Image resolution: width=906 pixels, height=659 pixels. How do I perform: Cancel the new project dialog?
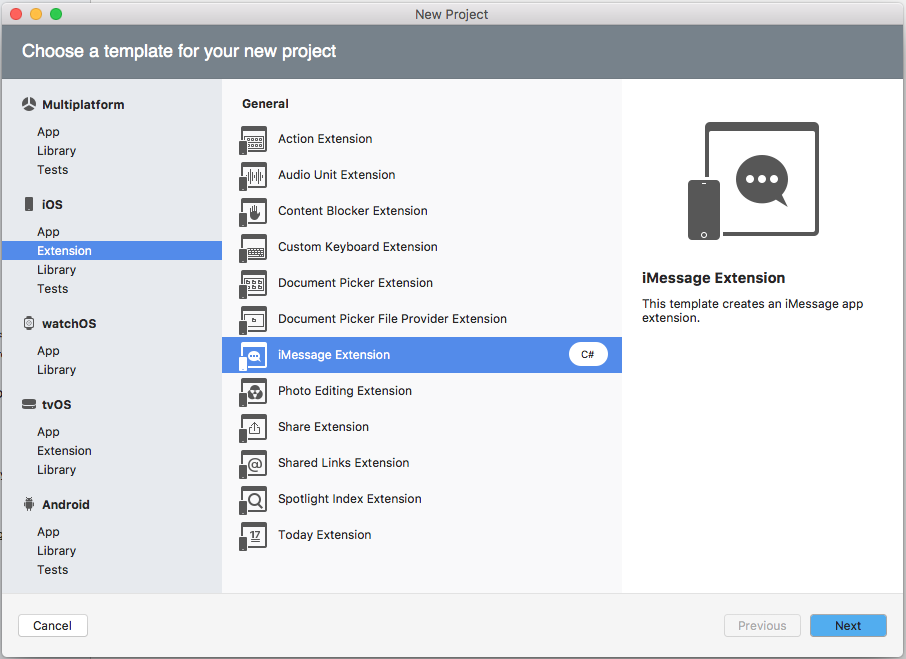[52, 625]
